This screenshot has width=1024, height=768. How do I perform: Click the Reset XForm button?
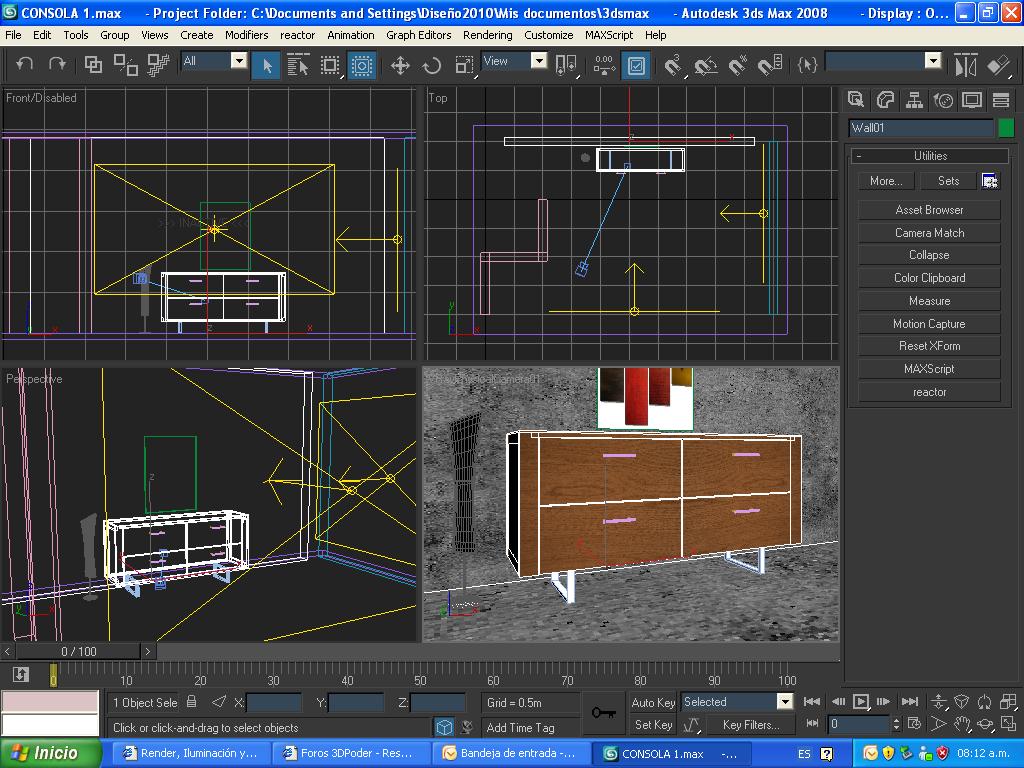click(x=929, y=346)
